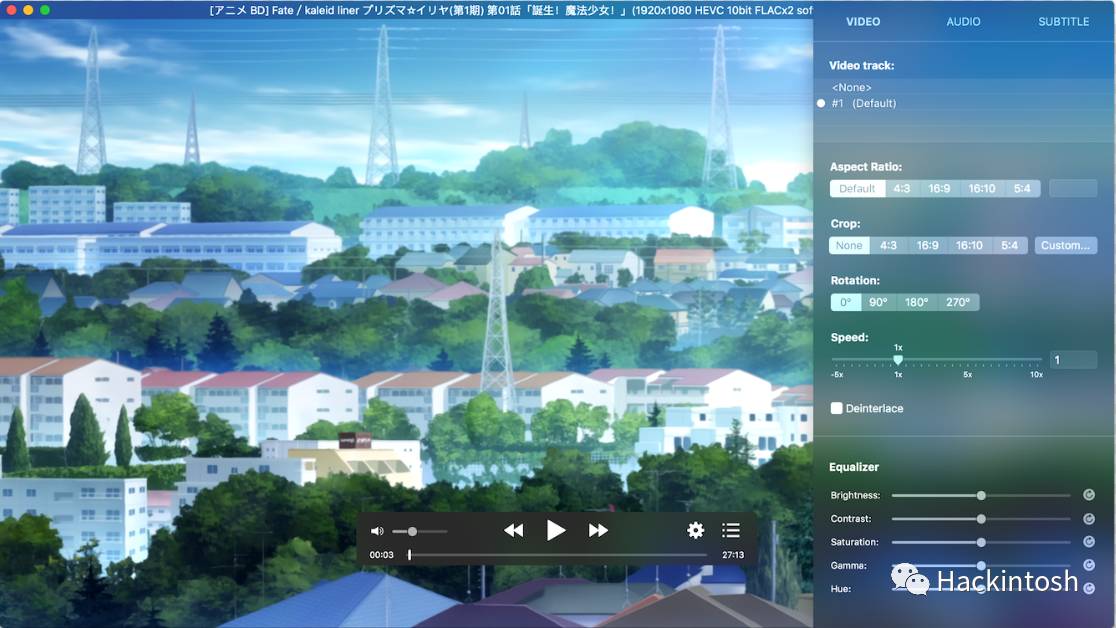This screenshot has width=1116, height=628.
Task: Click the fast-forward control
Action: click(597, 530)
